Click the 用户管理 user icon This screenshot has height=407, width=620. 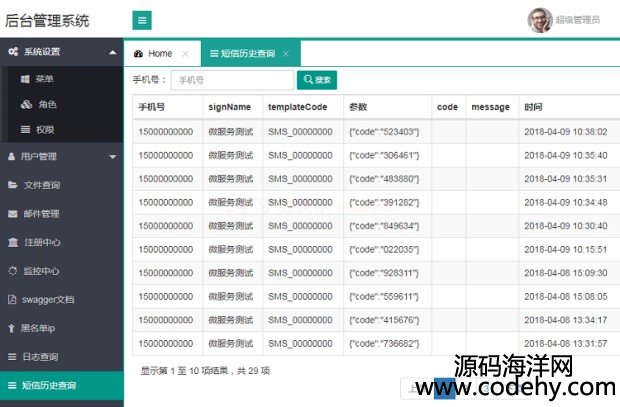(x=12, y=157)
